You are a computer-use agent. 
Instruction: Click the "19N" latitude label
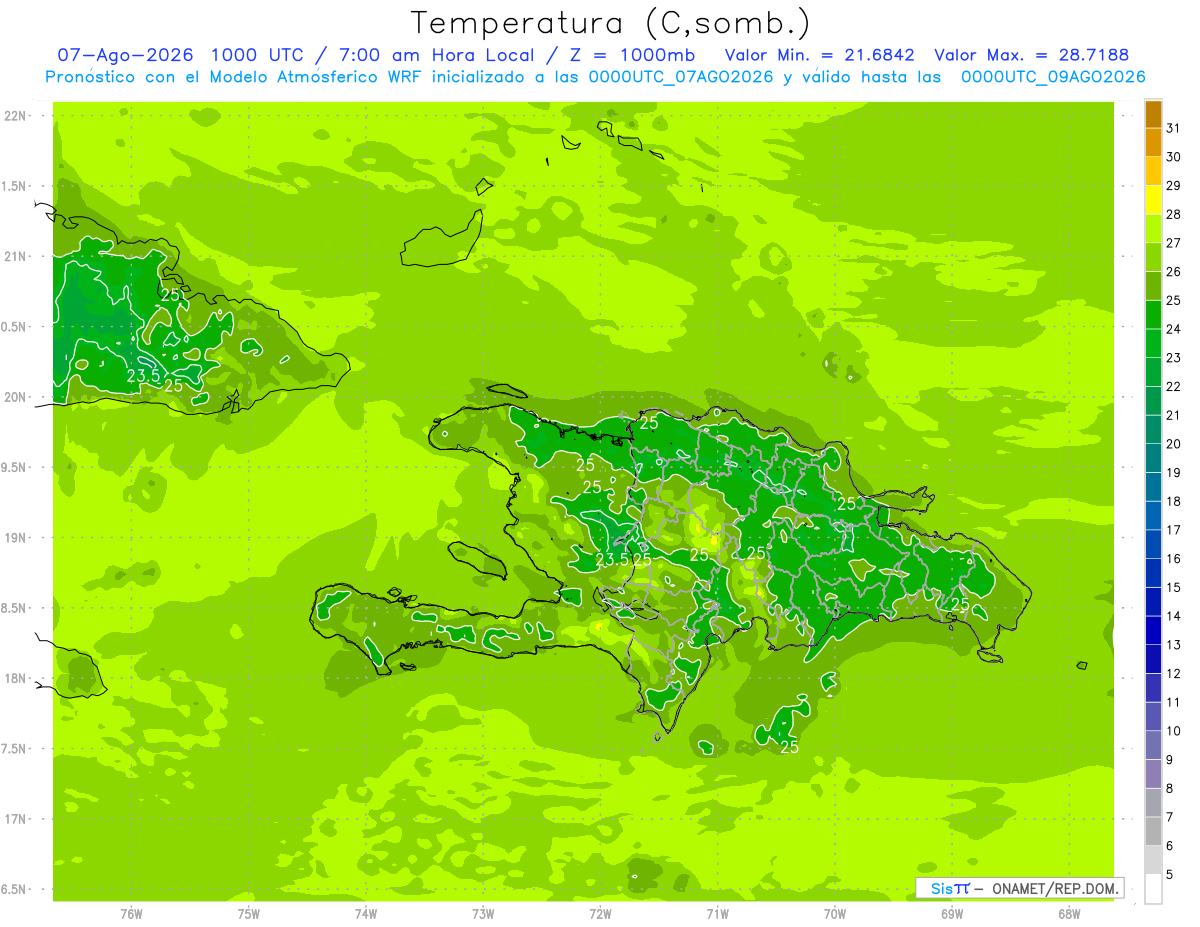click(14, 537)
